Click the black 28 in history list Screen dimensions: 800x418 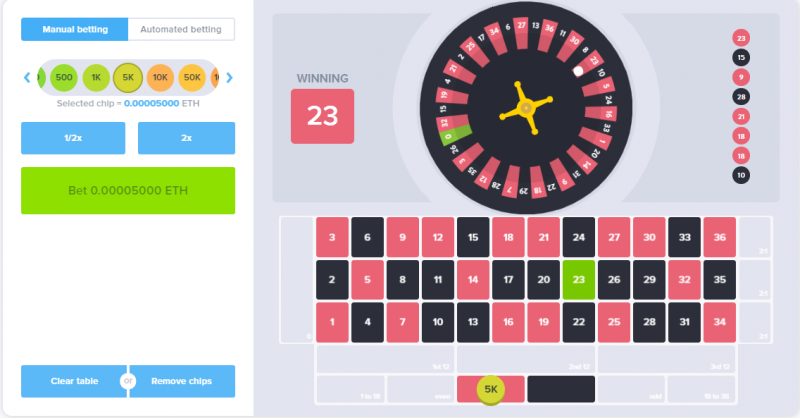(741, 96)
